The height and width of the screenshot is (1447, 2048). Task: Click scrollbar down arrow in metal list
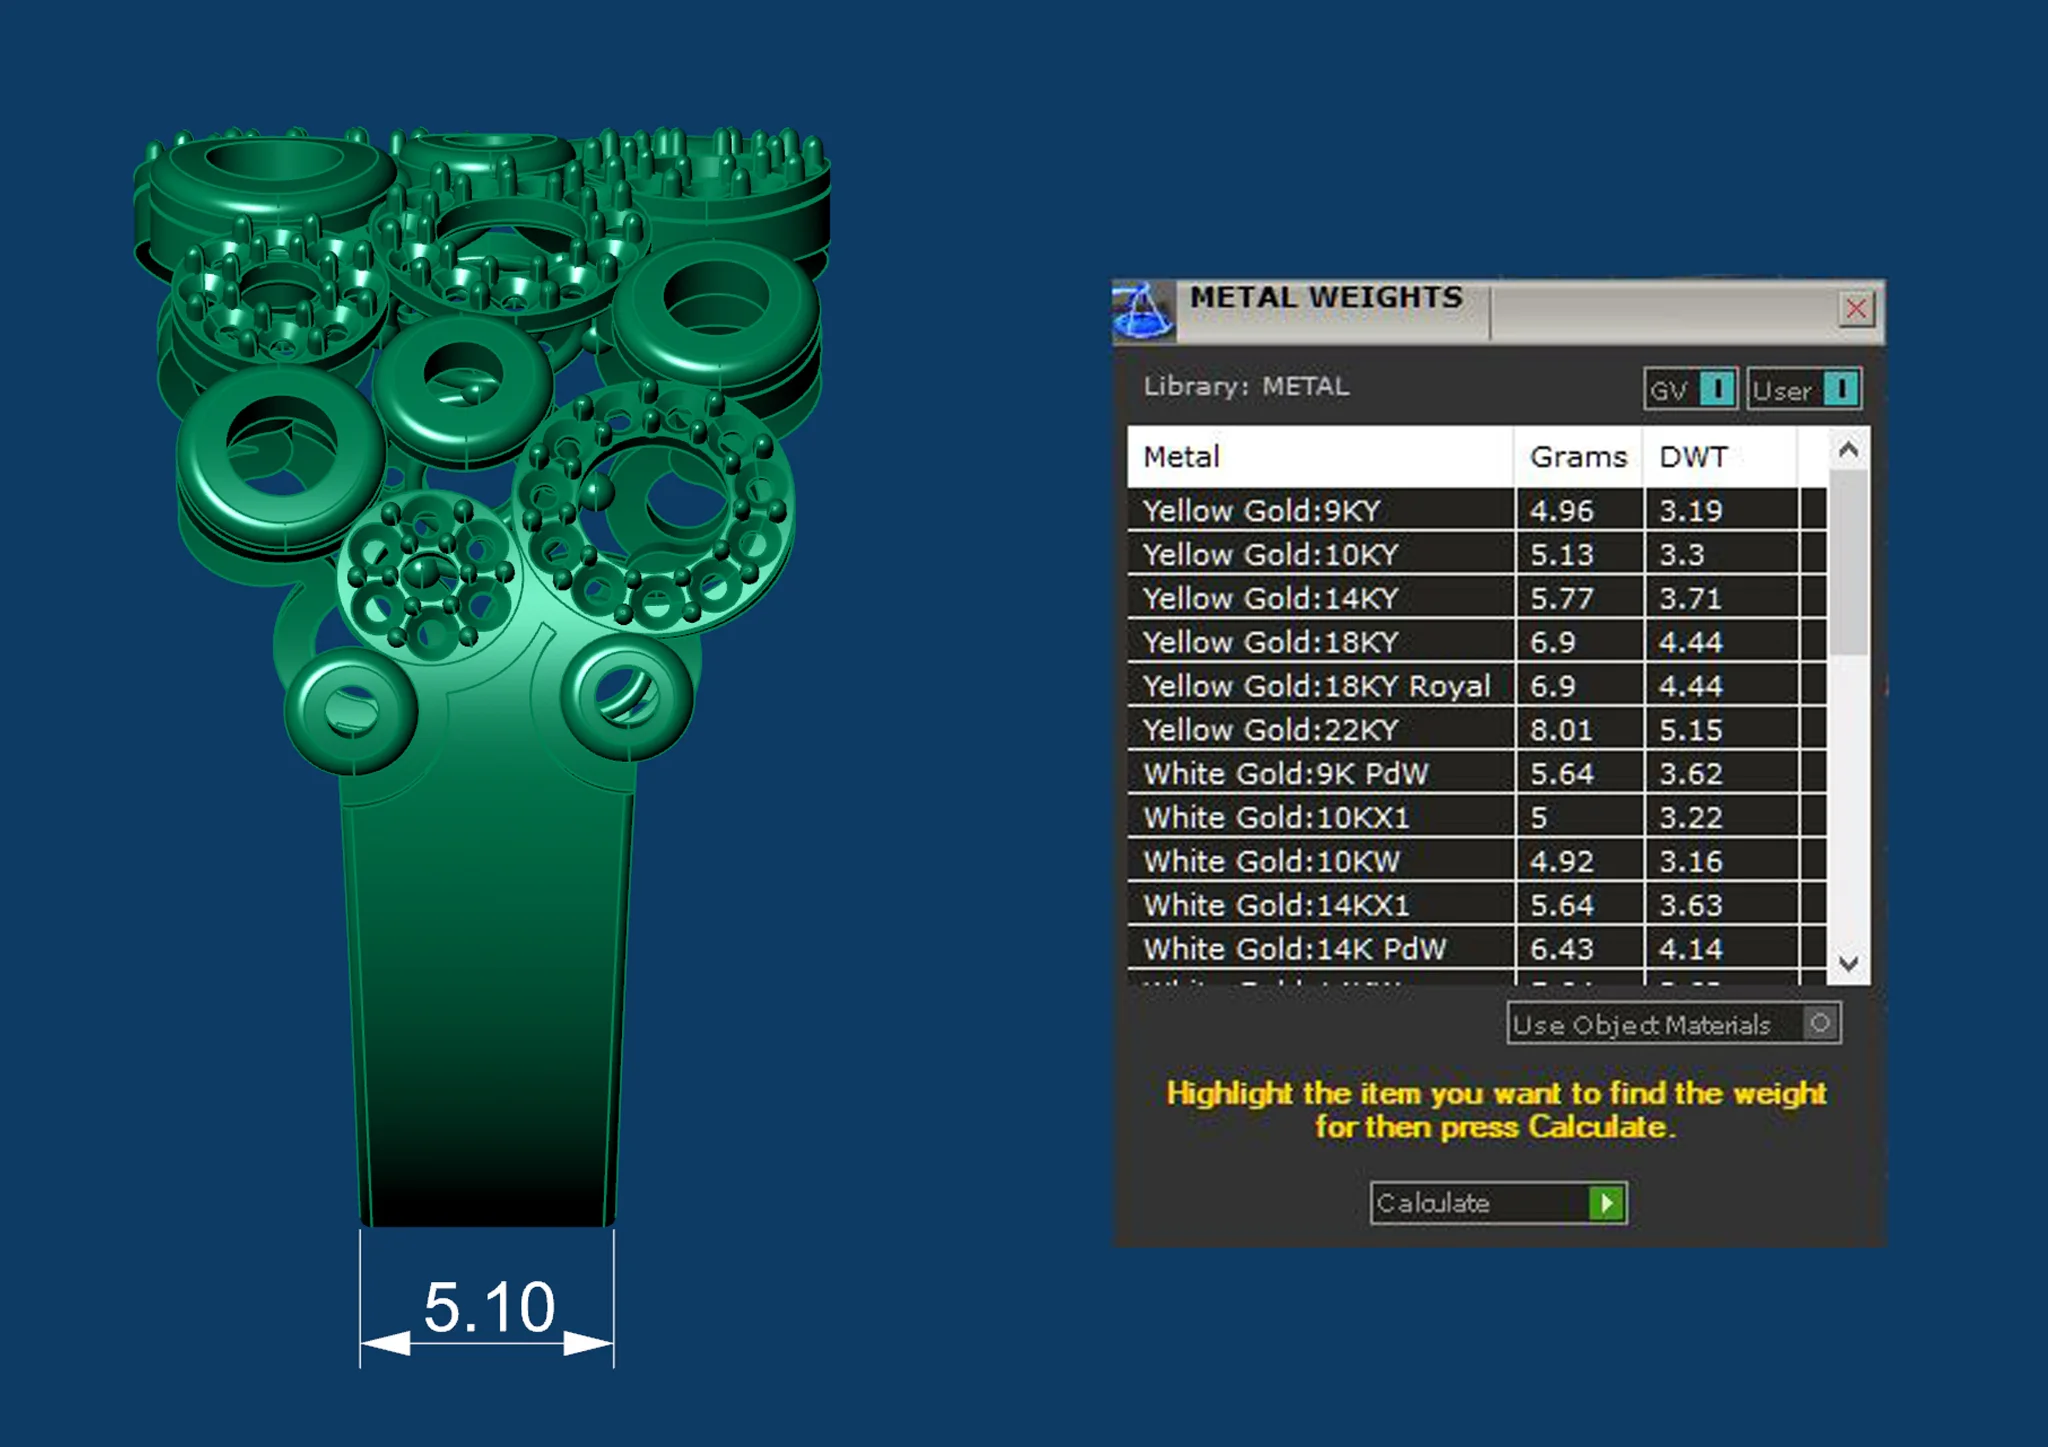[1848, 964]
